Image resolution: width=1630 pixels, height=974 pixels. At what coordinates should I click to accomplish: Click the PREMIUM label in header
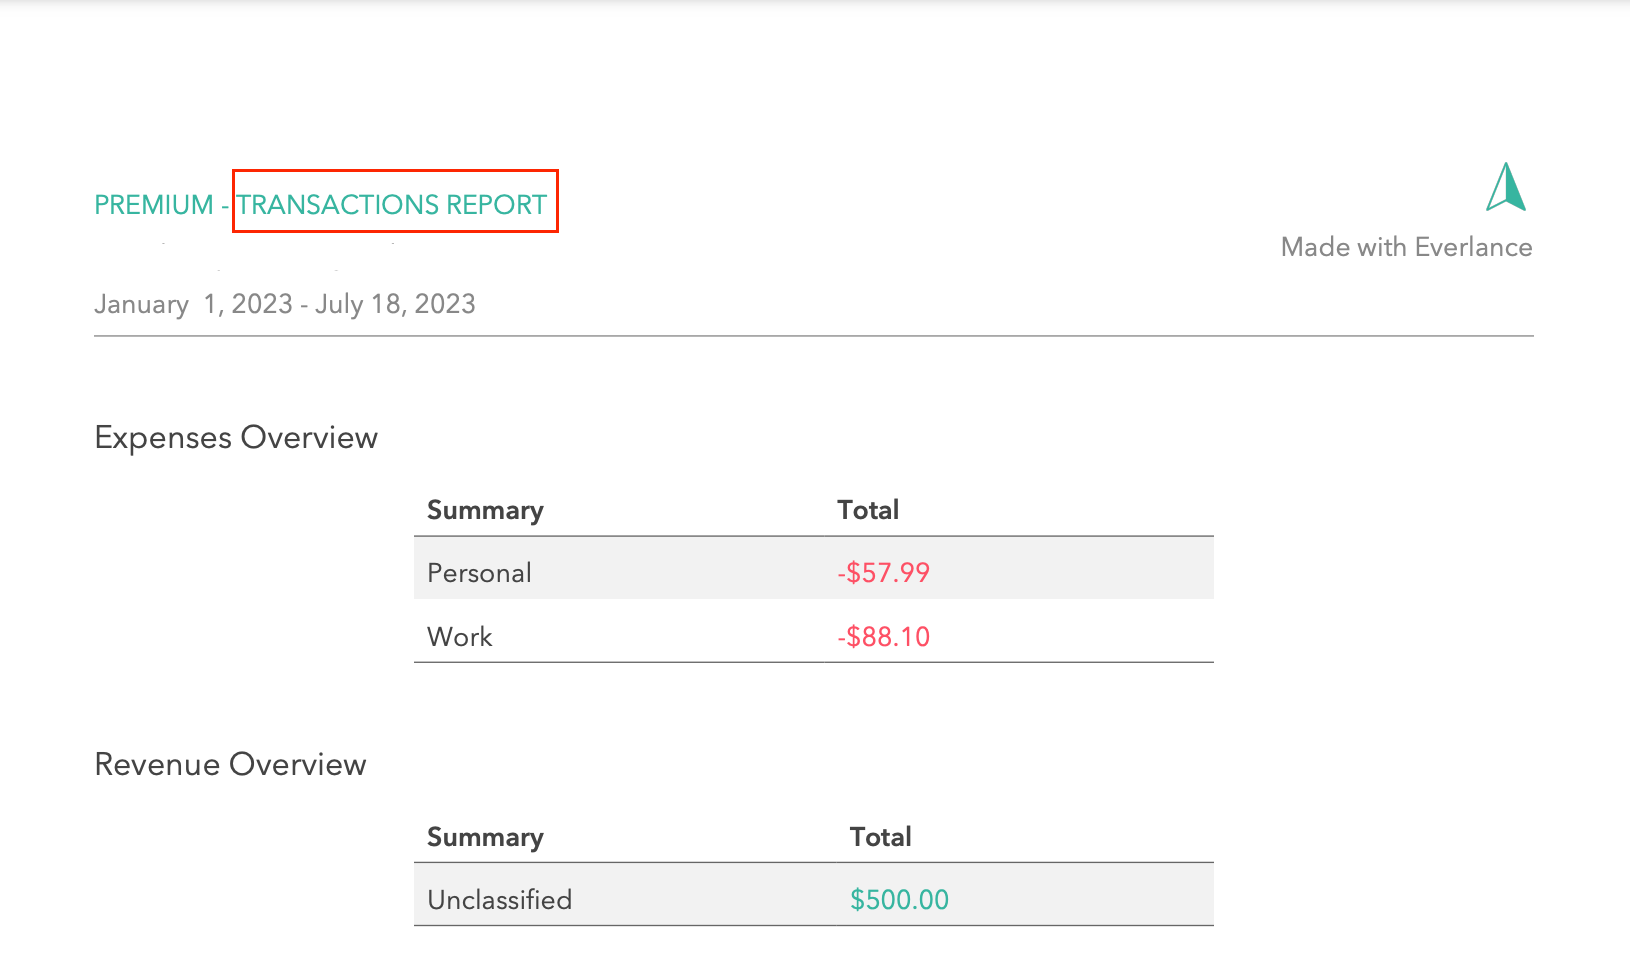[153, 205]
